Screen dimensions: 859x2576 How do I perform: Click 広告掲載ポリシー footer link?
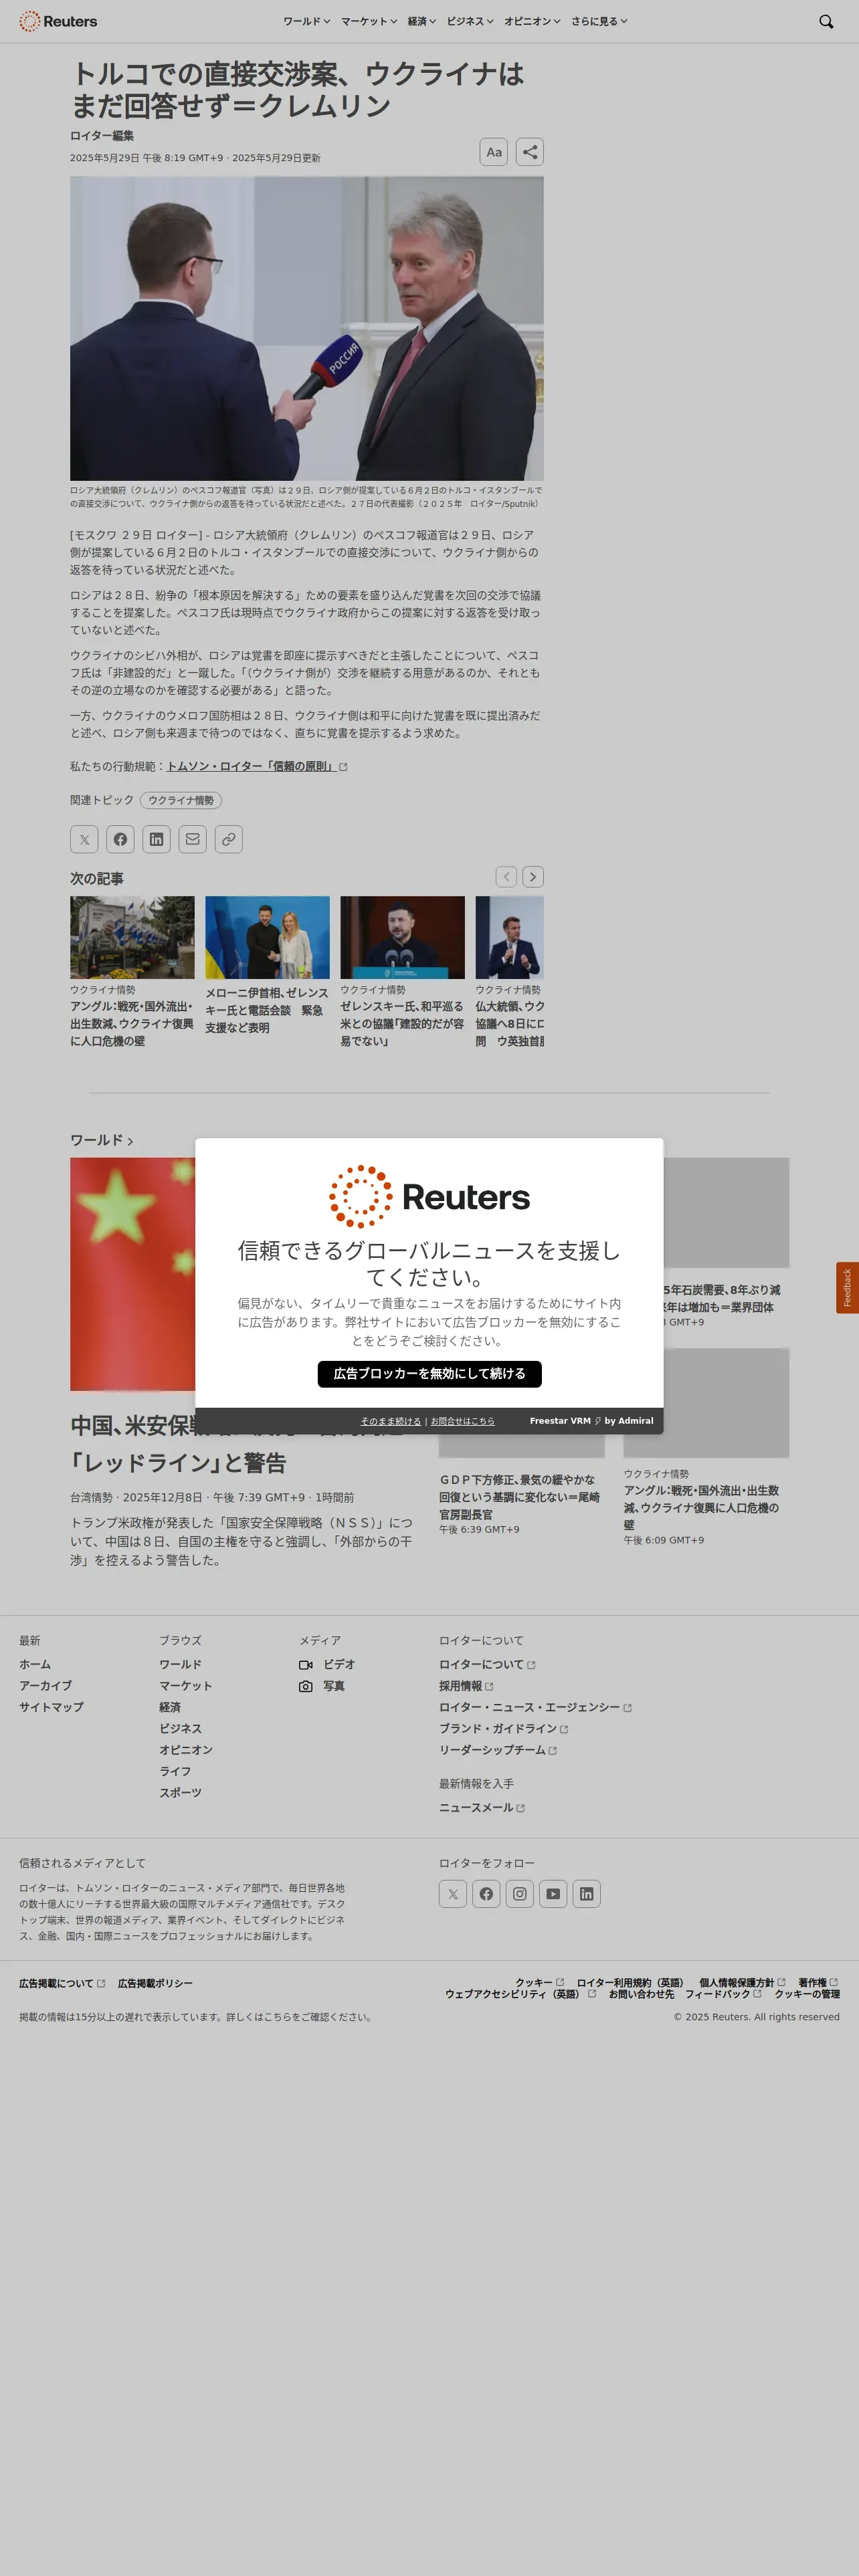(155, 1984)
